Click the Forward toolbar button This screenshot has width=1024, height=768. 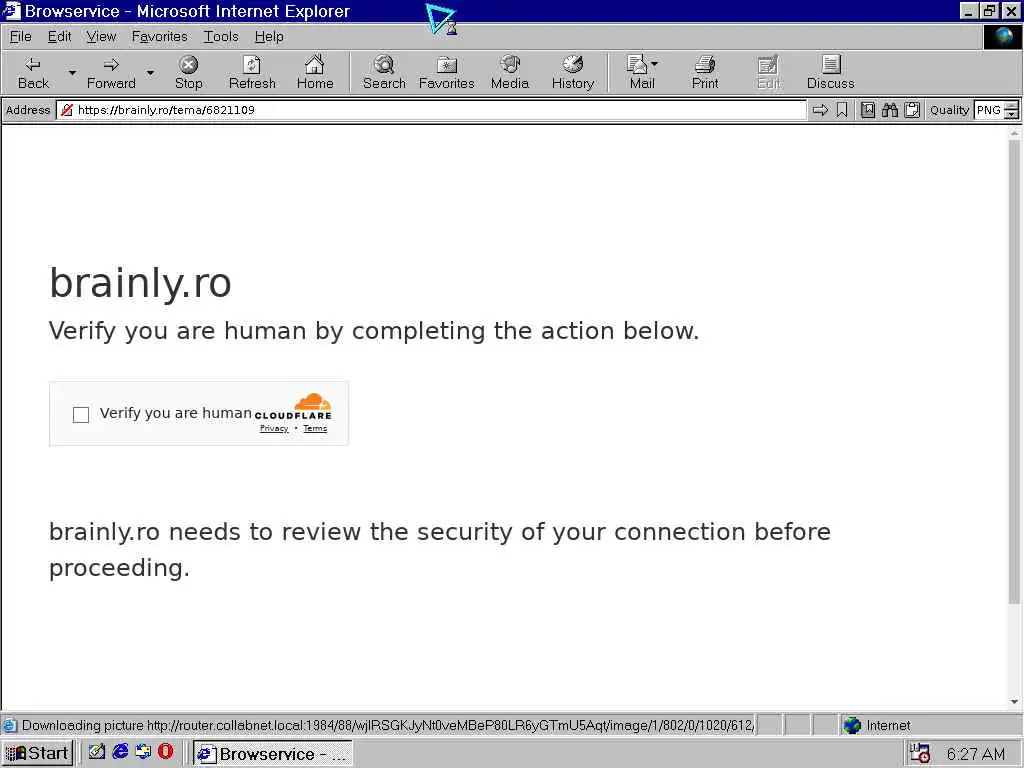click(111, 72)
